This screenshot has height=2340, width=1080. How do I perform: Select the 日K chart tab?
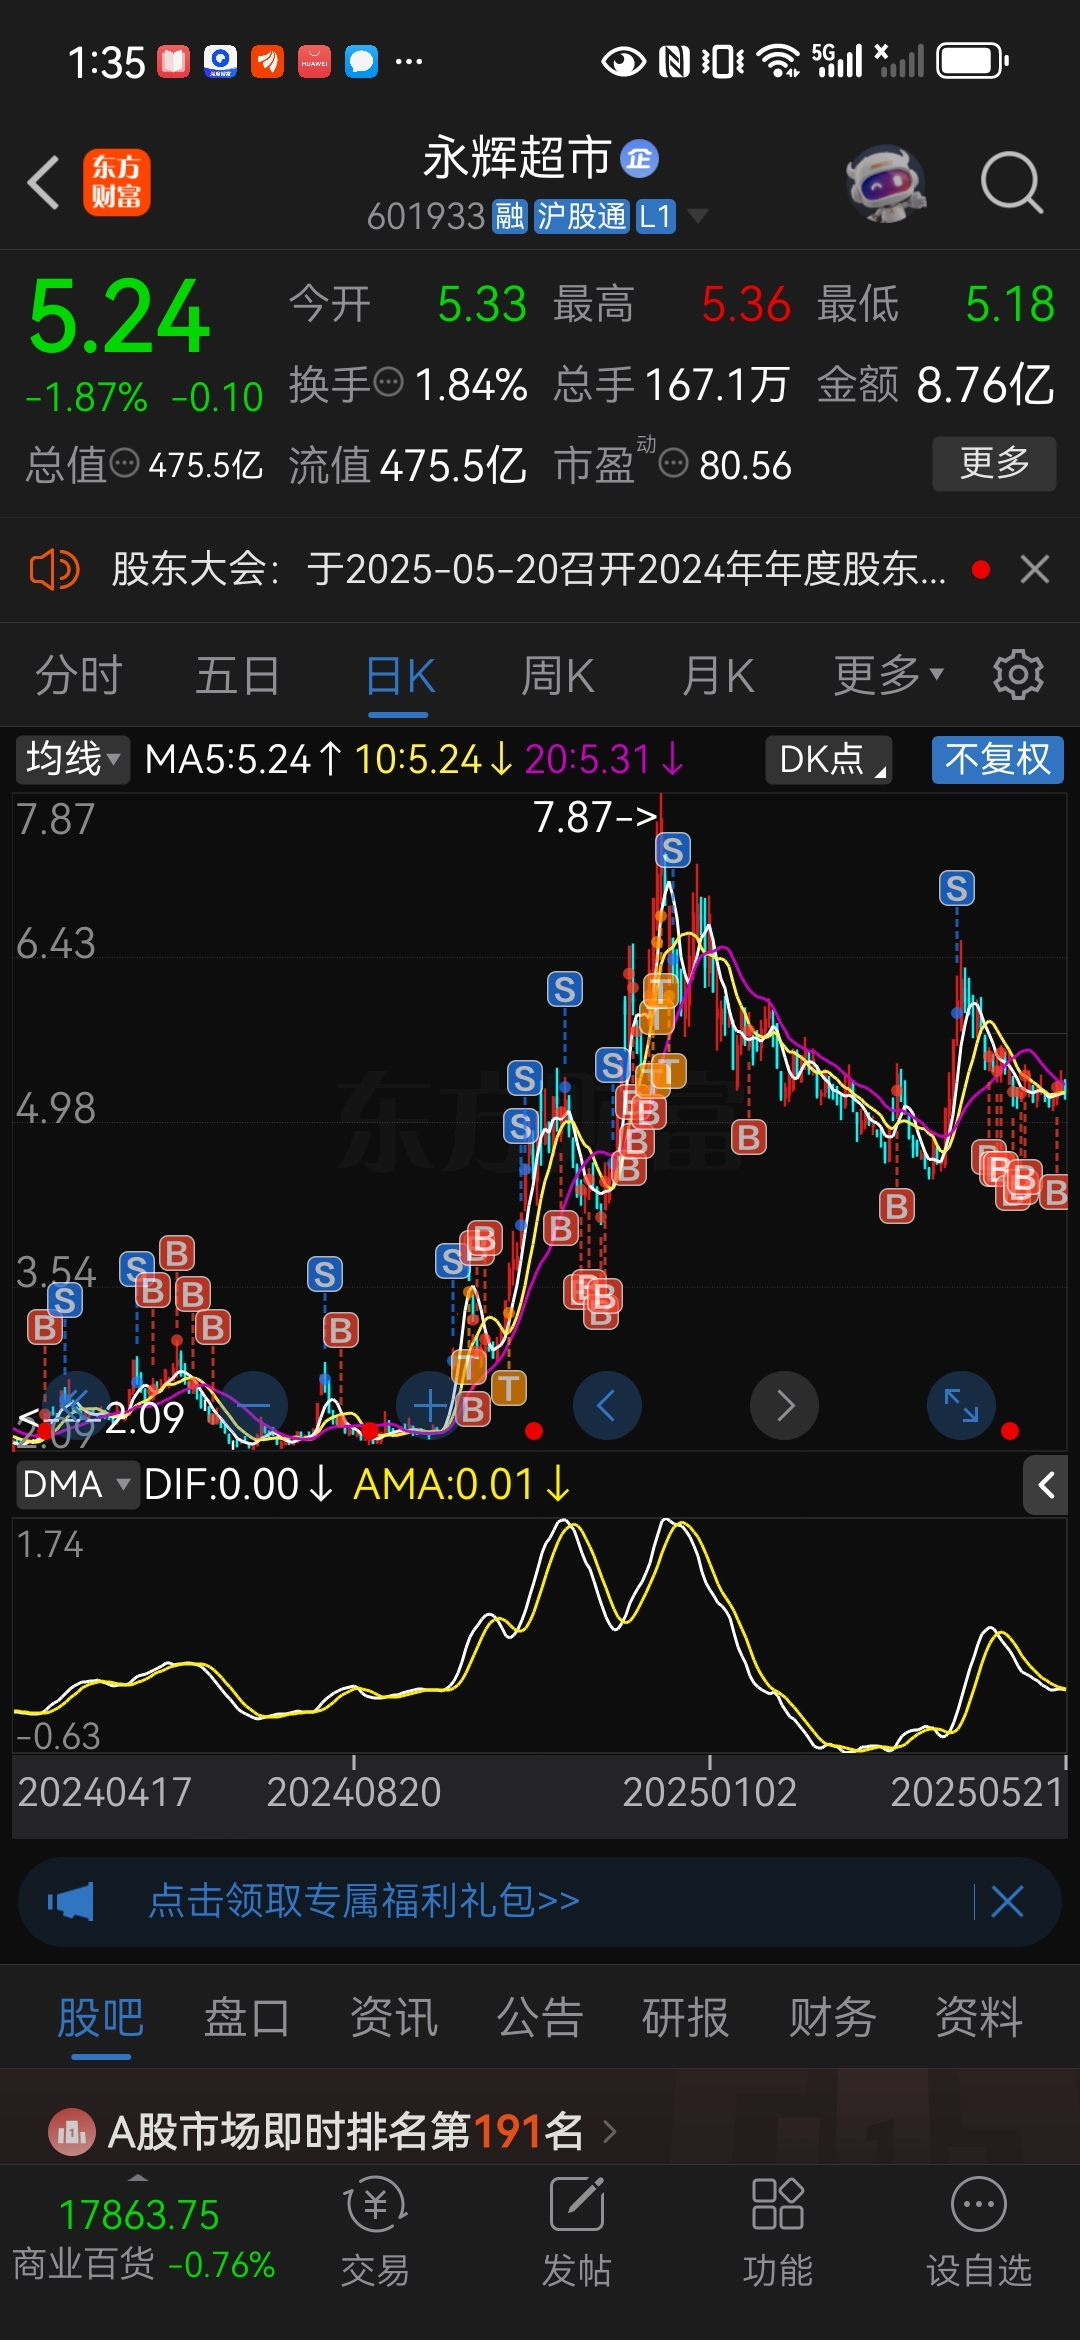(399, 676)
